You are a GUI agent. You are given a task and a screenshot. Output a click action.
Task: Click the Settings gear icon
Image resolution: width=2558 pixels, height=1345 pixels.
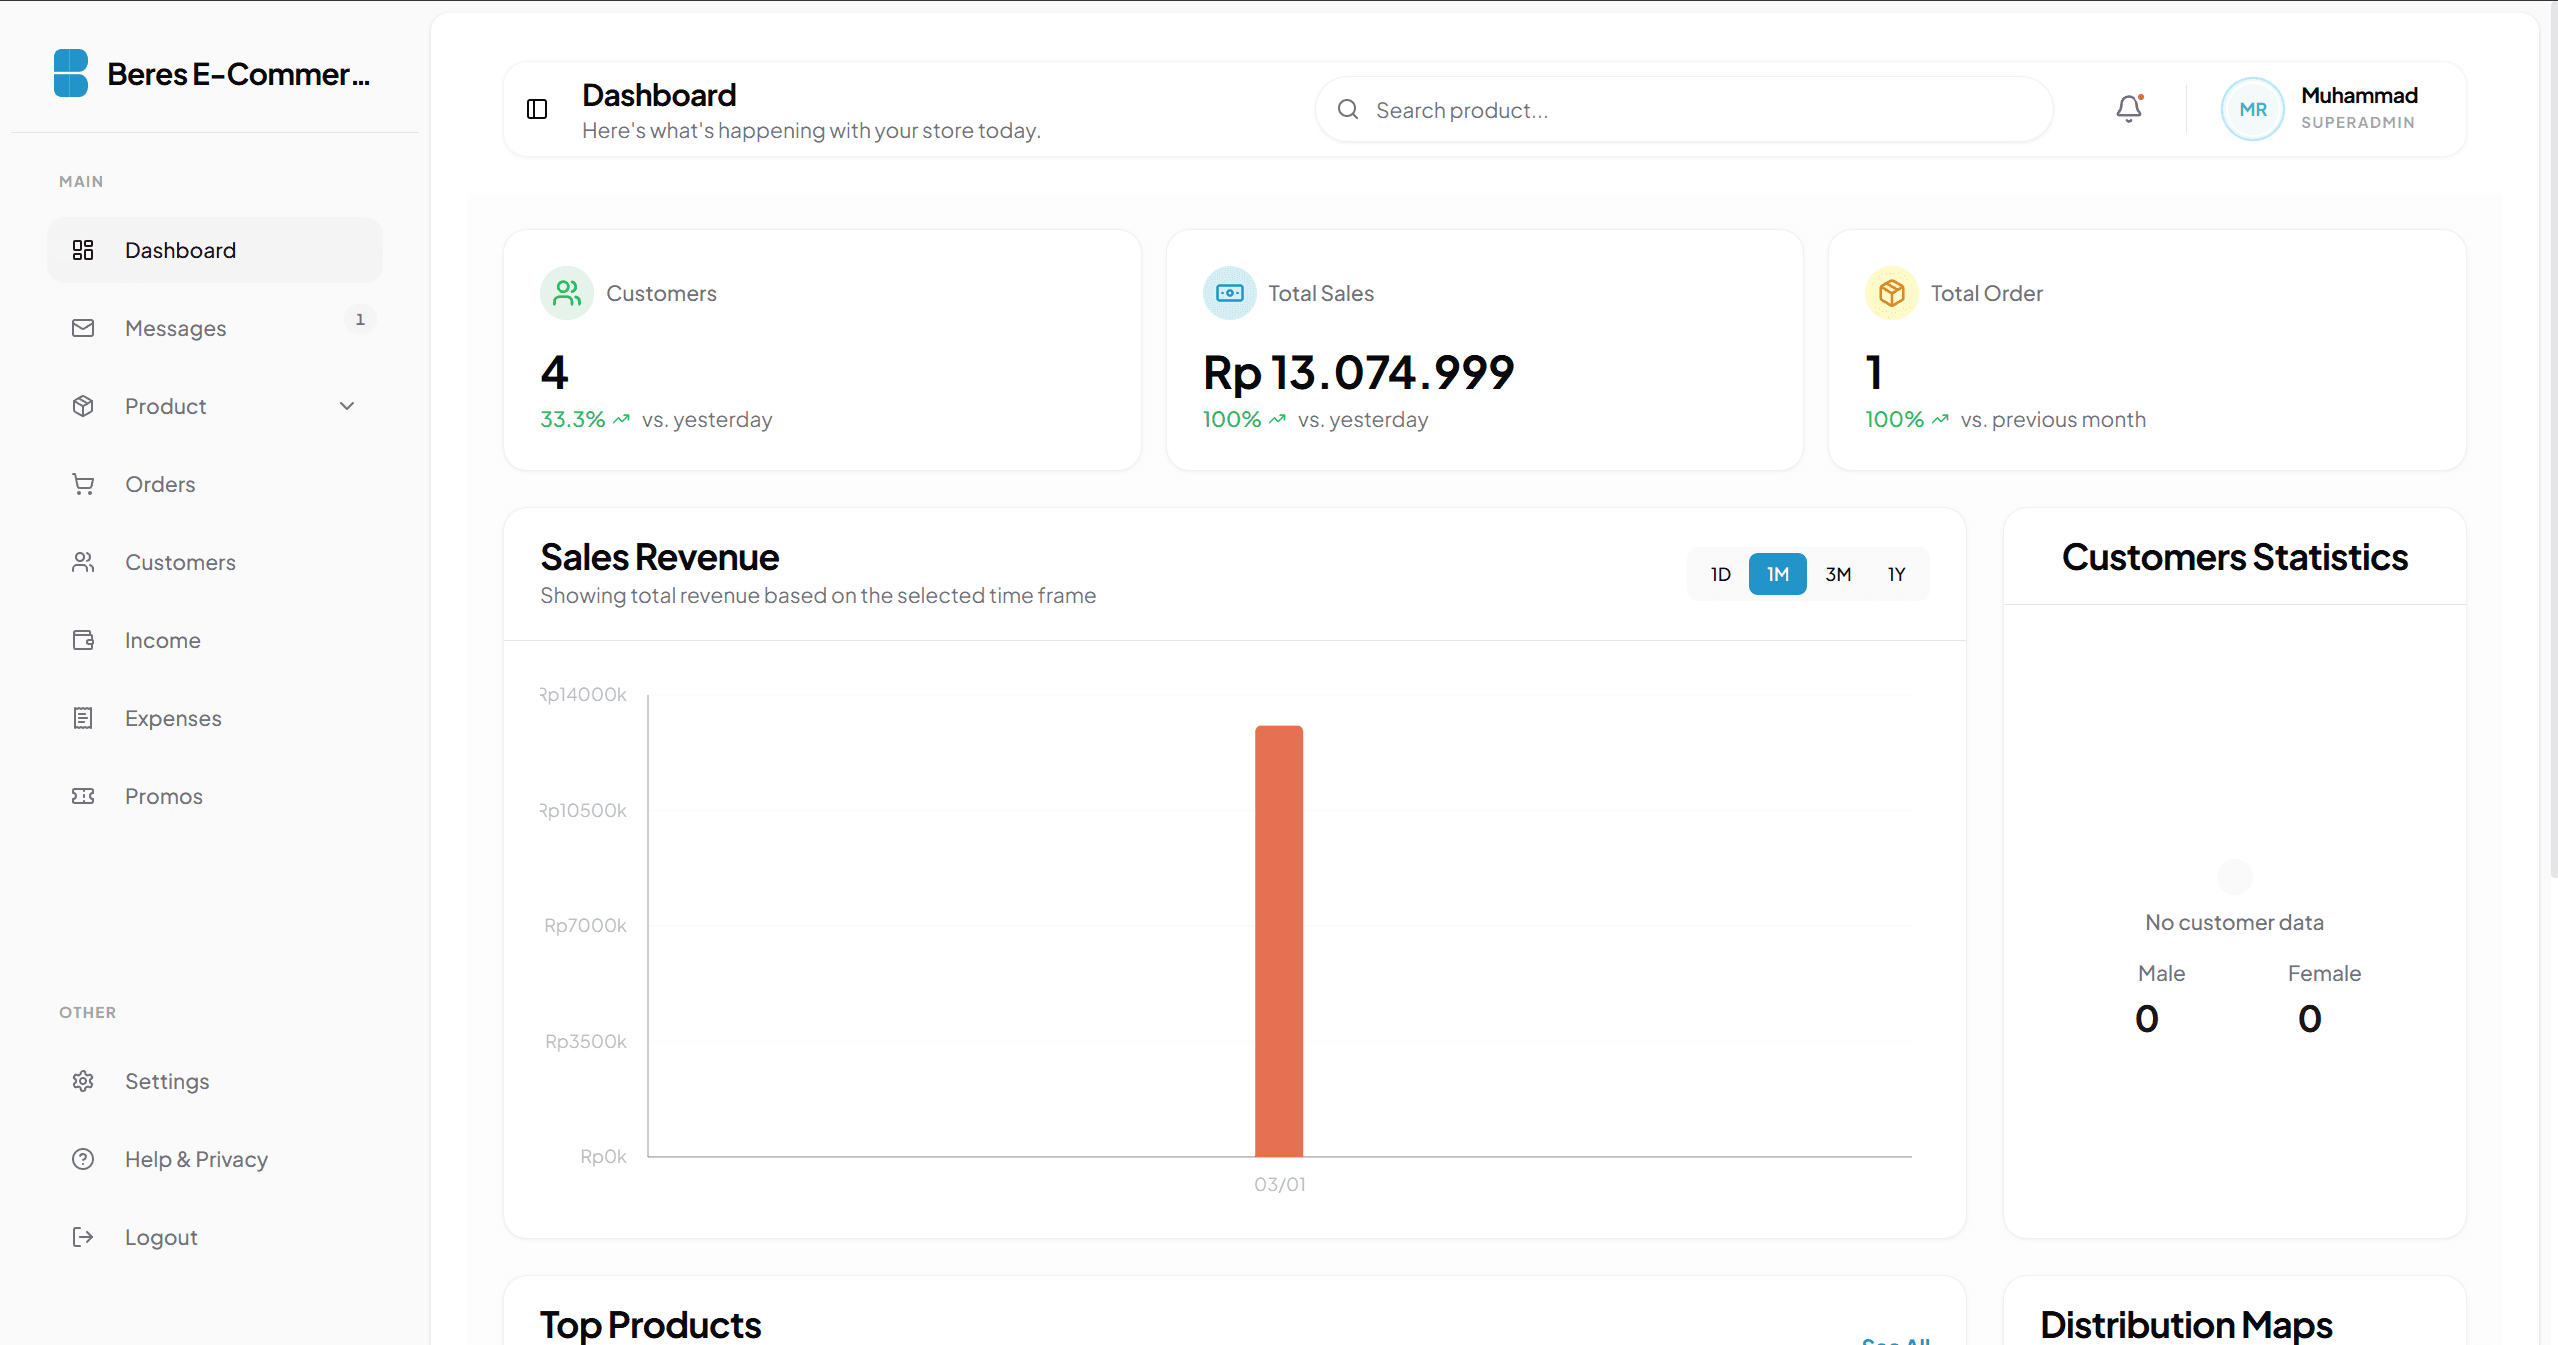tap(83, 1081)
